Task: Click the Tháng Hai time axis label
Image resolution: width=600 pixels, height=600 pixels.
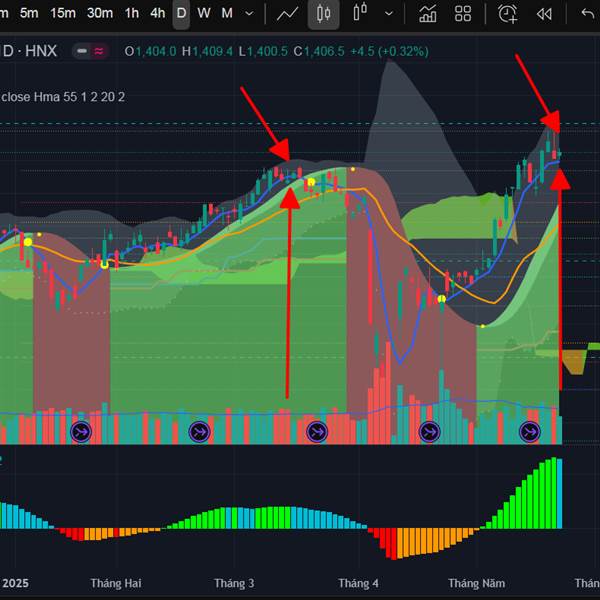Action: click(x=116, y=583)
